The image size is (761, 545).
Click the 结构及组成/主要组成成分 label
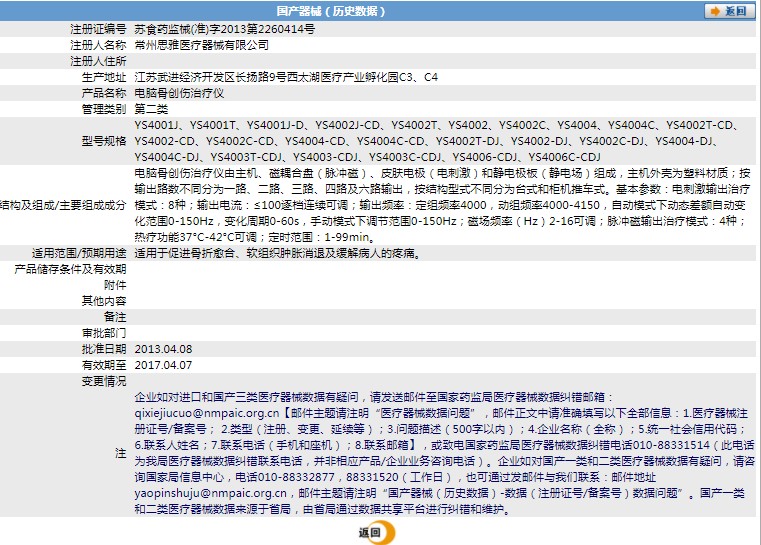click(63, 205)
